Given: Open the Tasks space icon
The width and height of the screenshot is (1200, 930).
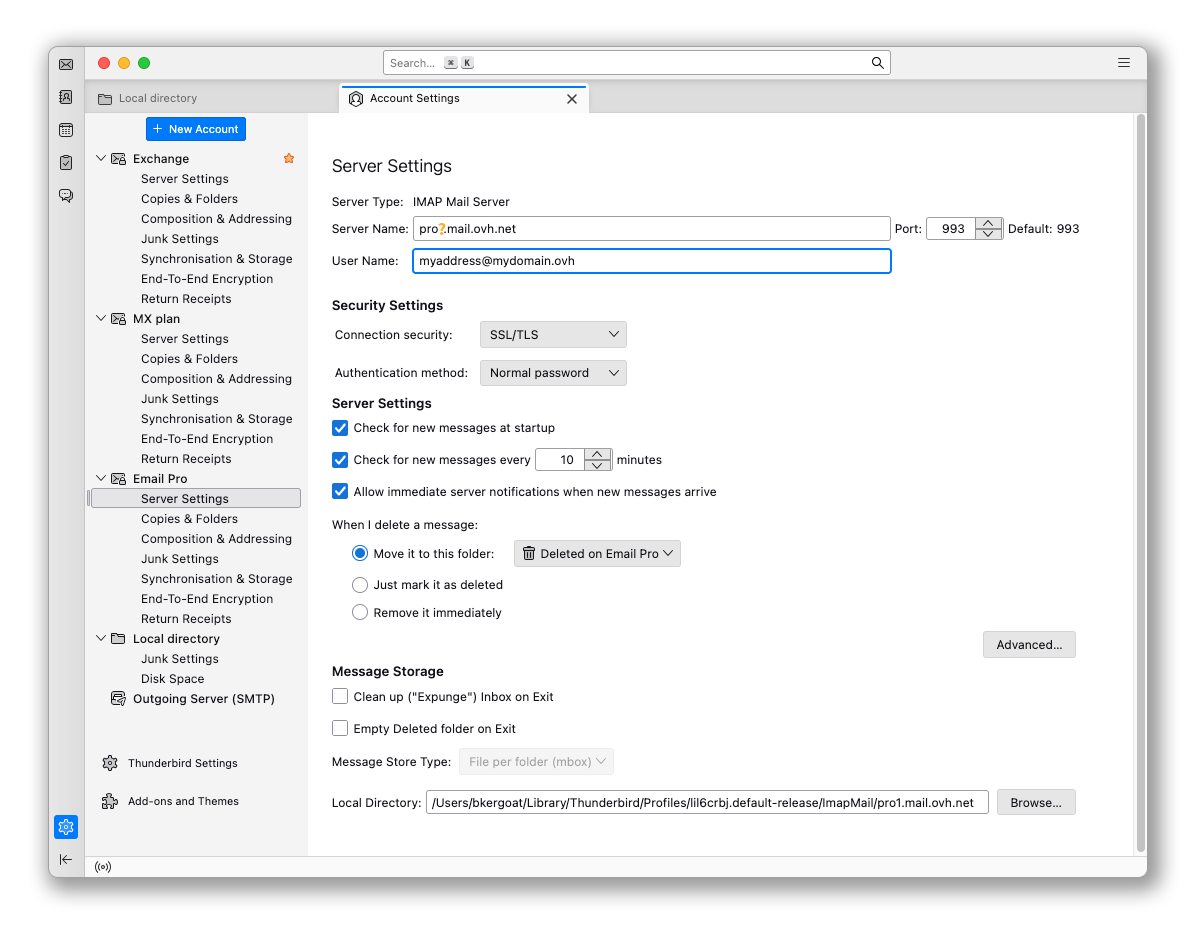Looking at the screenshot, I should tap(66, 162).
